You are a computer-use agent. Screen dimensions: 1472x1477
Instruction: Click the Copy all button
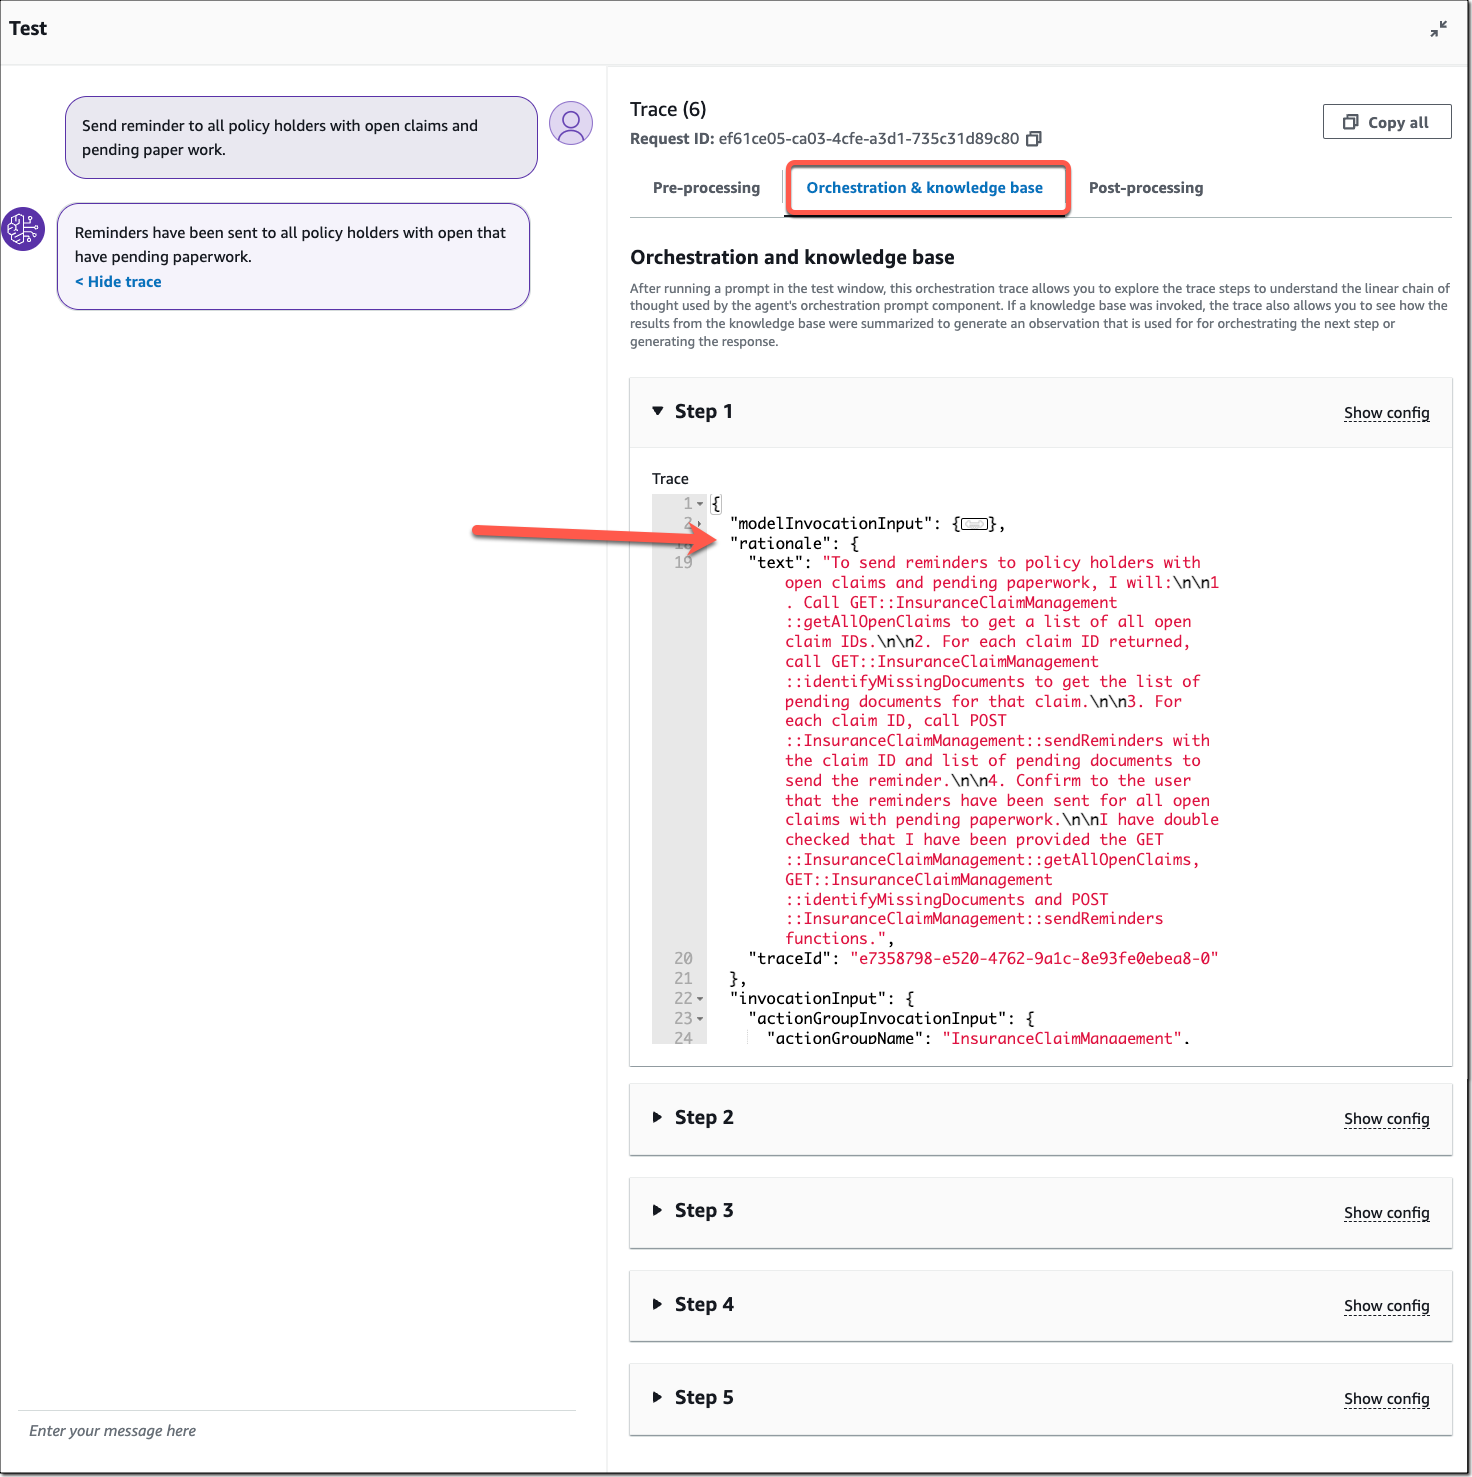click(x=1387, y=122)
